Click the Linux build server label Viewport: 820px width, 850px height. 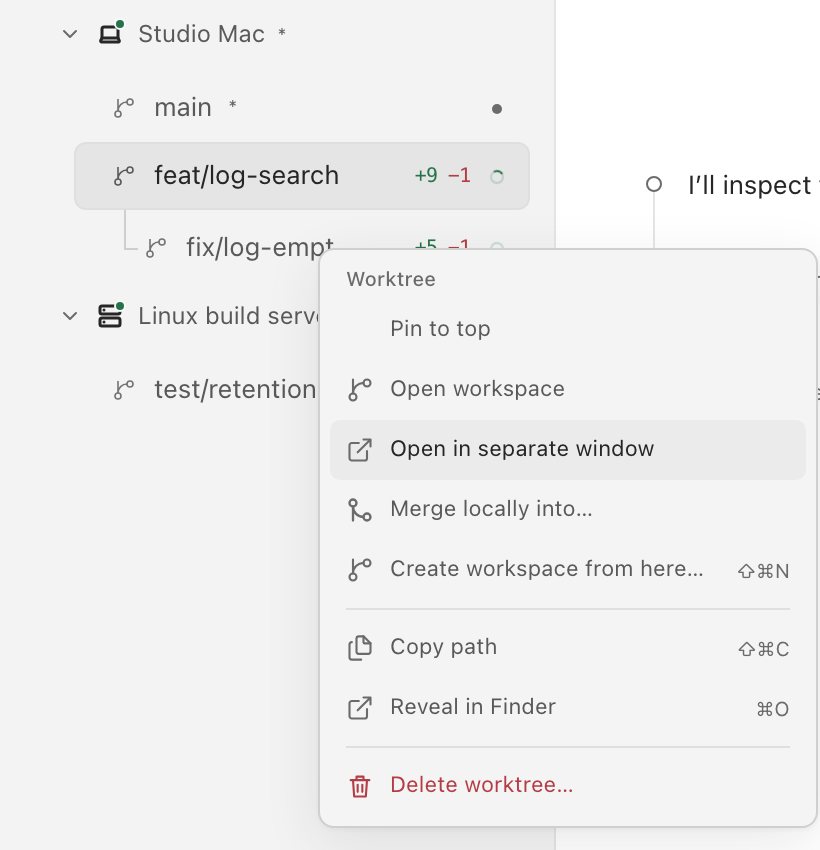pos(229,316)
